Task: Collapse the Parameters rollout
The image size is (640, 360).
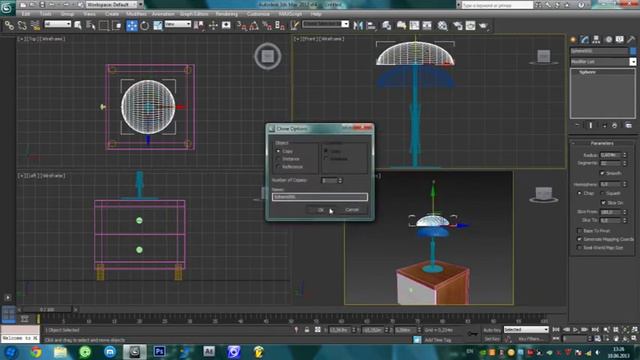Action: pos(602,143)
